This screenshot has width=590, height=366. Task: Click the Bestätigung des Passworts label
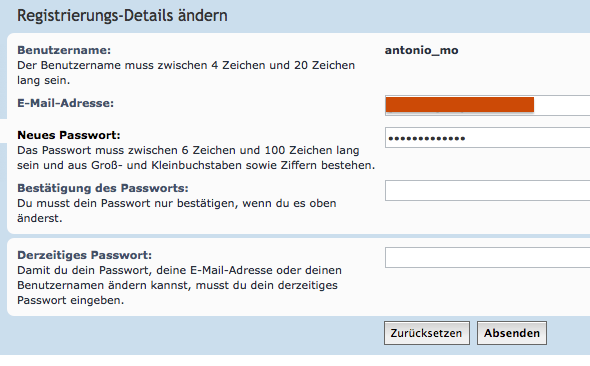pyautogui.click(x=103, y=188)
